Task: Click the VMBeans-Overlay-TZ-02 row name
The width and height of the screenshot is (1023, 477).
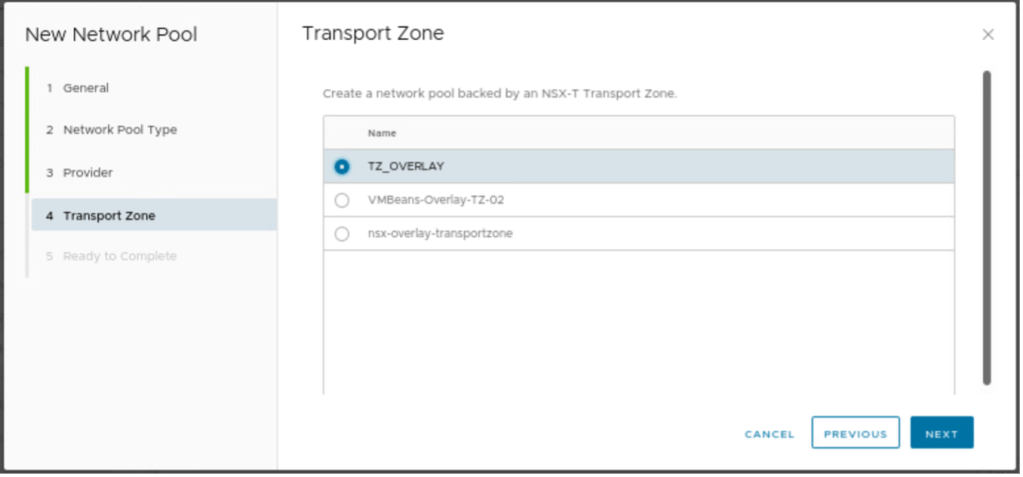Action: (436, 200)
